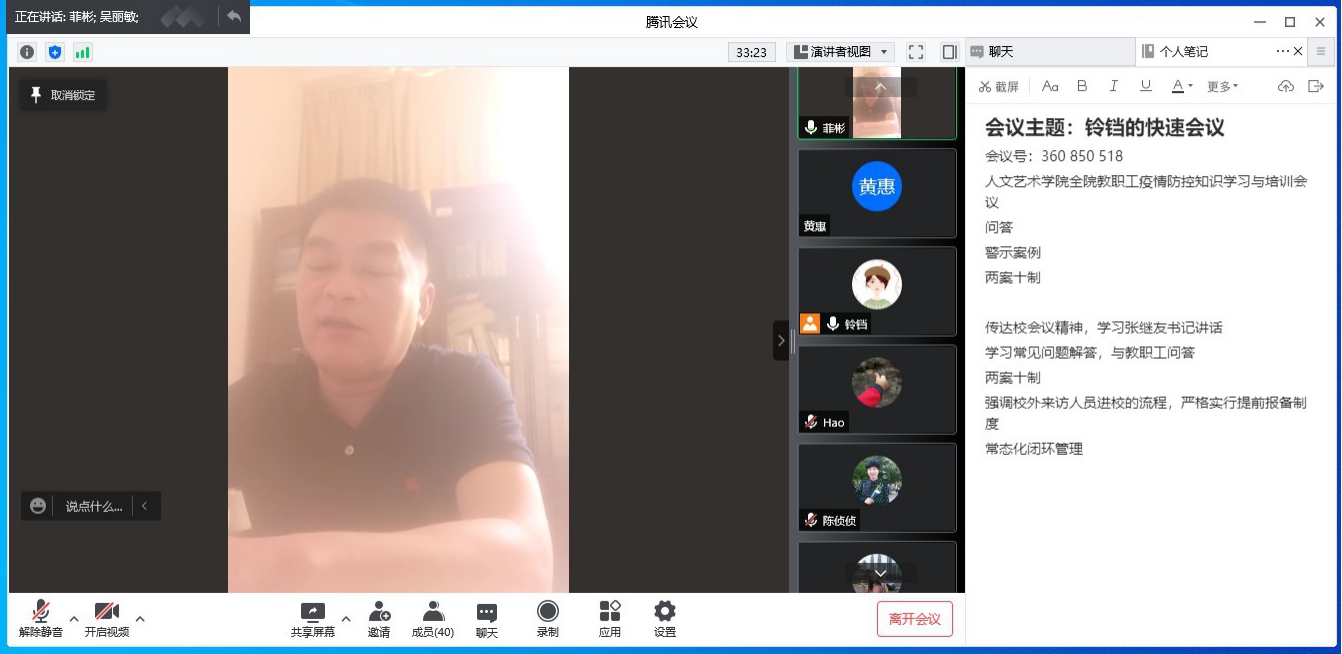The width and height of the screenshot is (1342, 654).
Task: Click the 离开会议 leave meeting button
Action: coord(914,619)
